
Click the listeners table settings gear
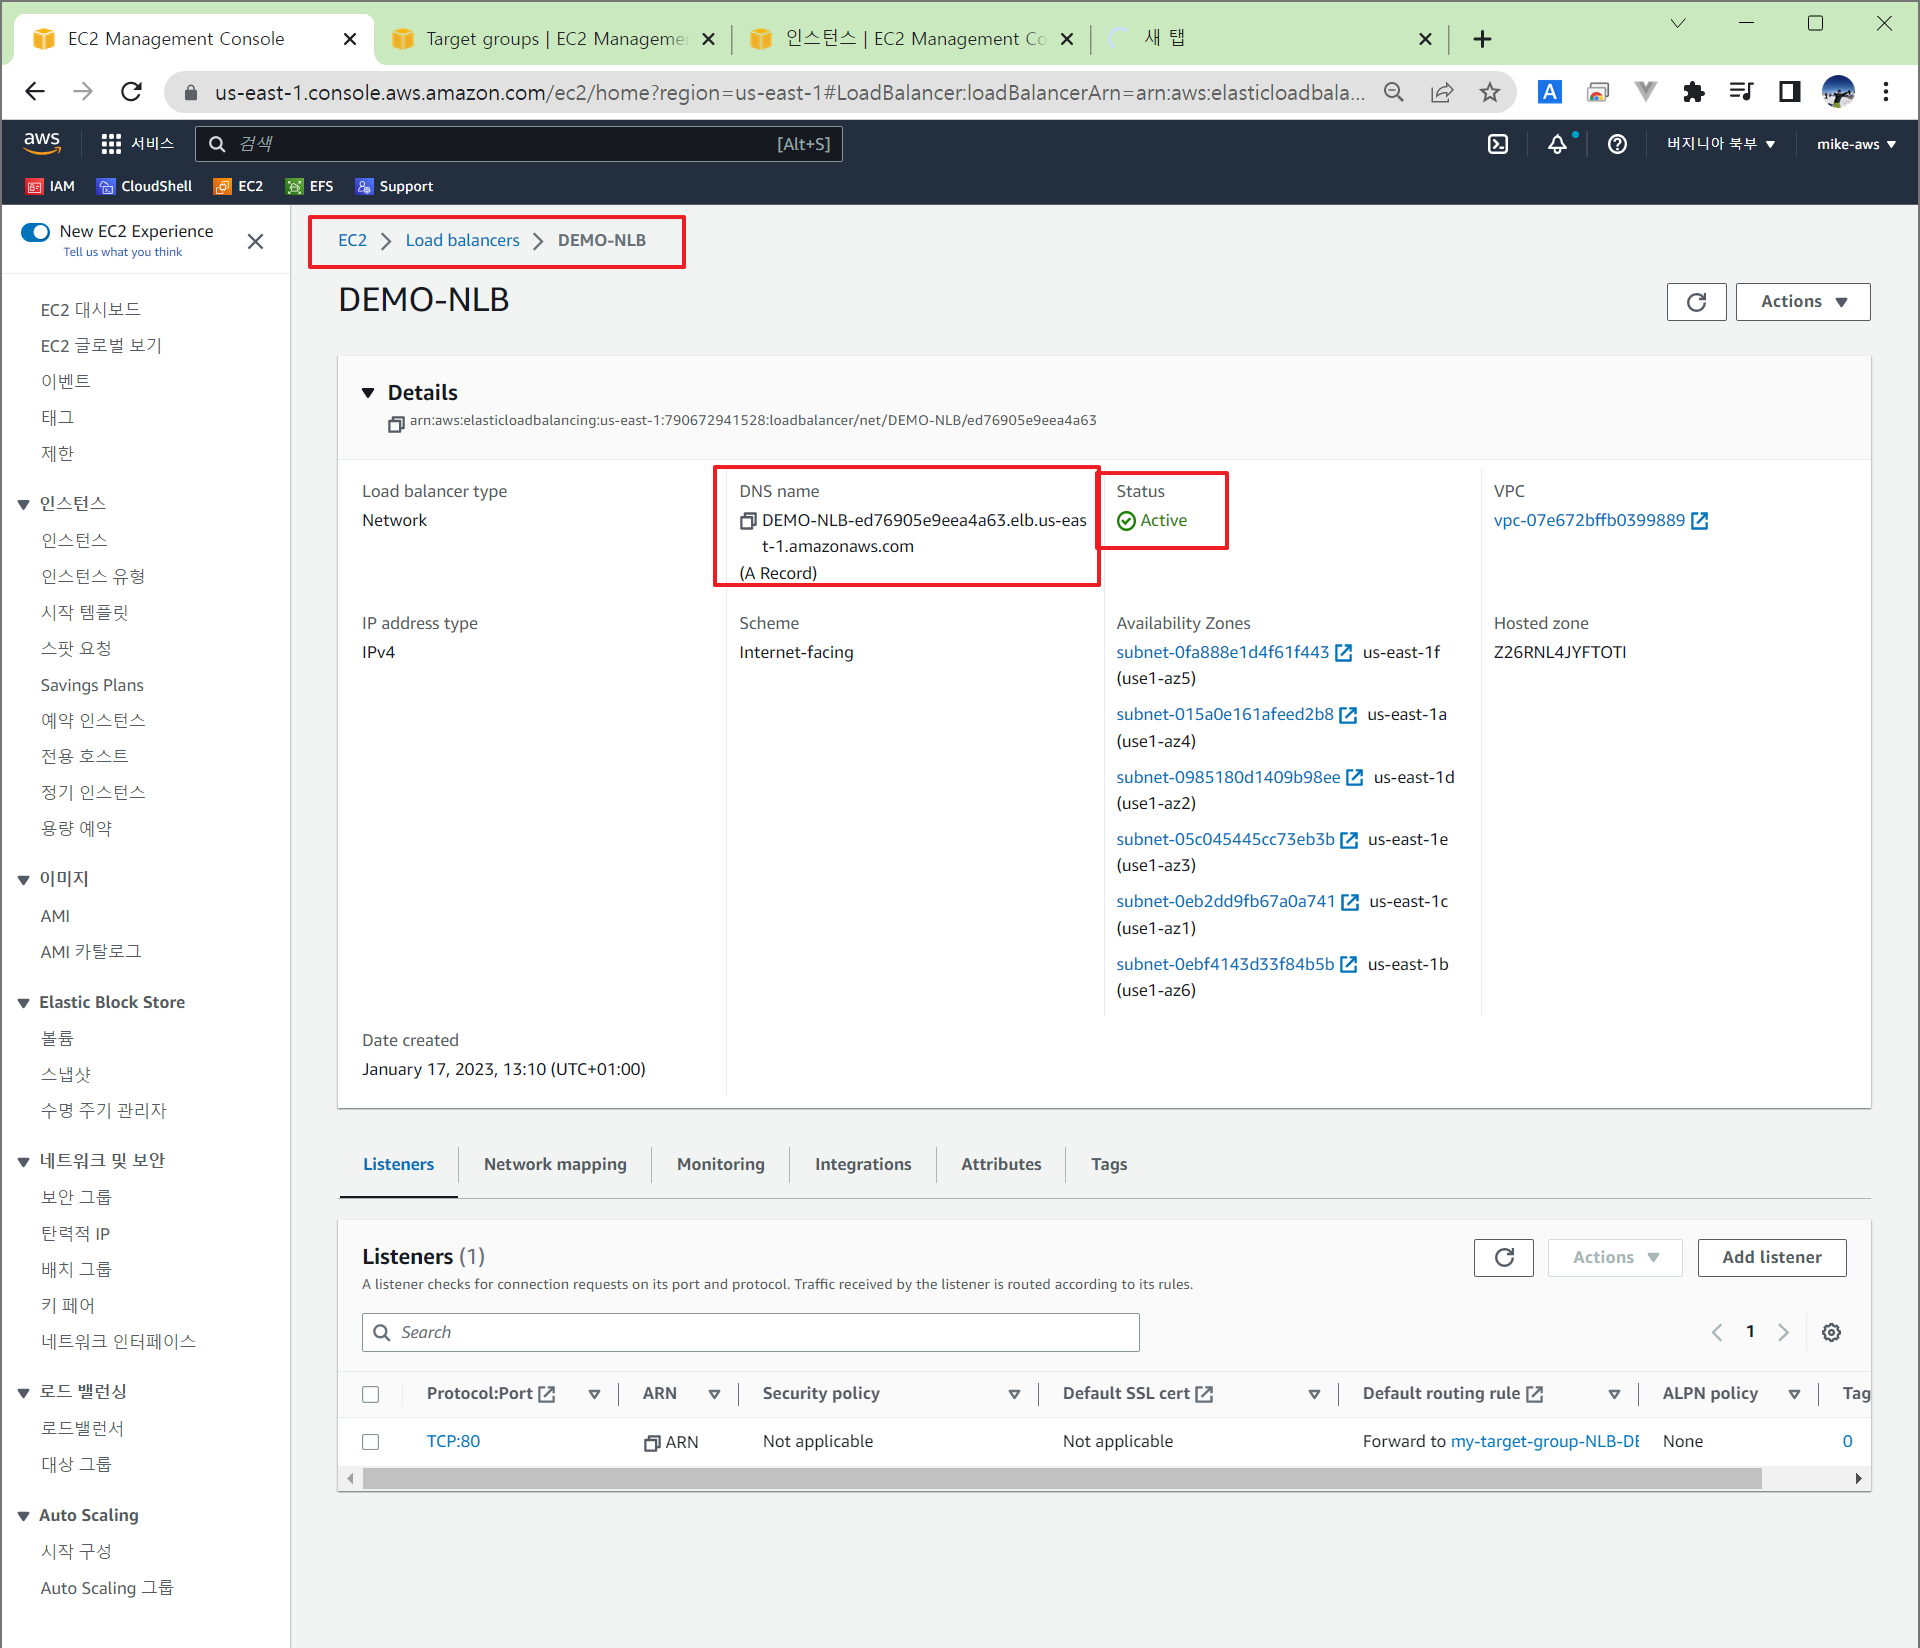1831,1332
